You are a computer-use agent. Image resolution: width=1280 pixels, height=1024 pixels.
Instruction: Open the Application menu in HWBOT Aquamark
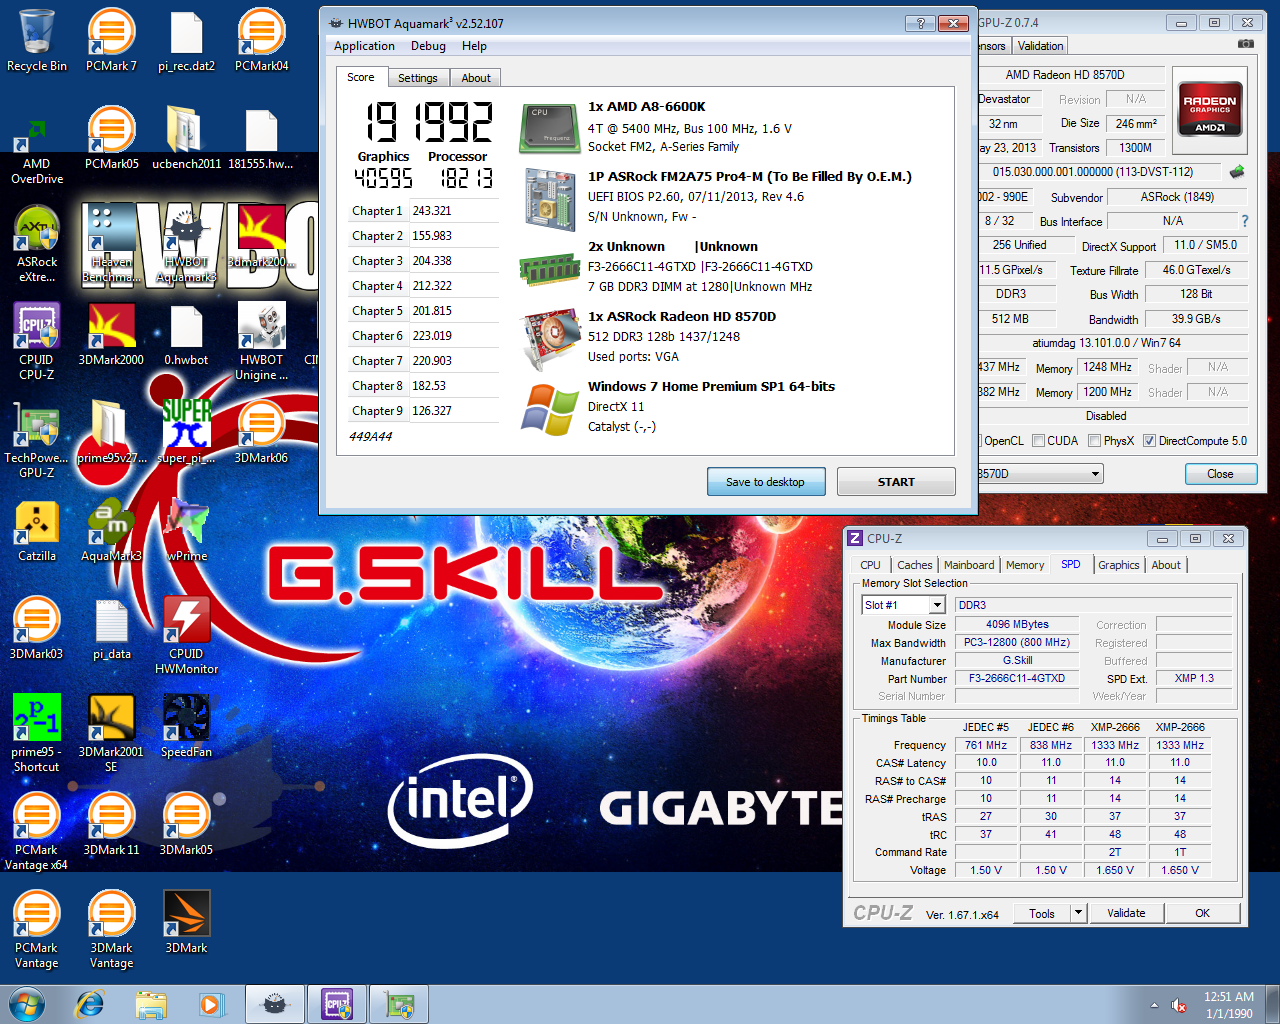[364, 46]
